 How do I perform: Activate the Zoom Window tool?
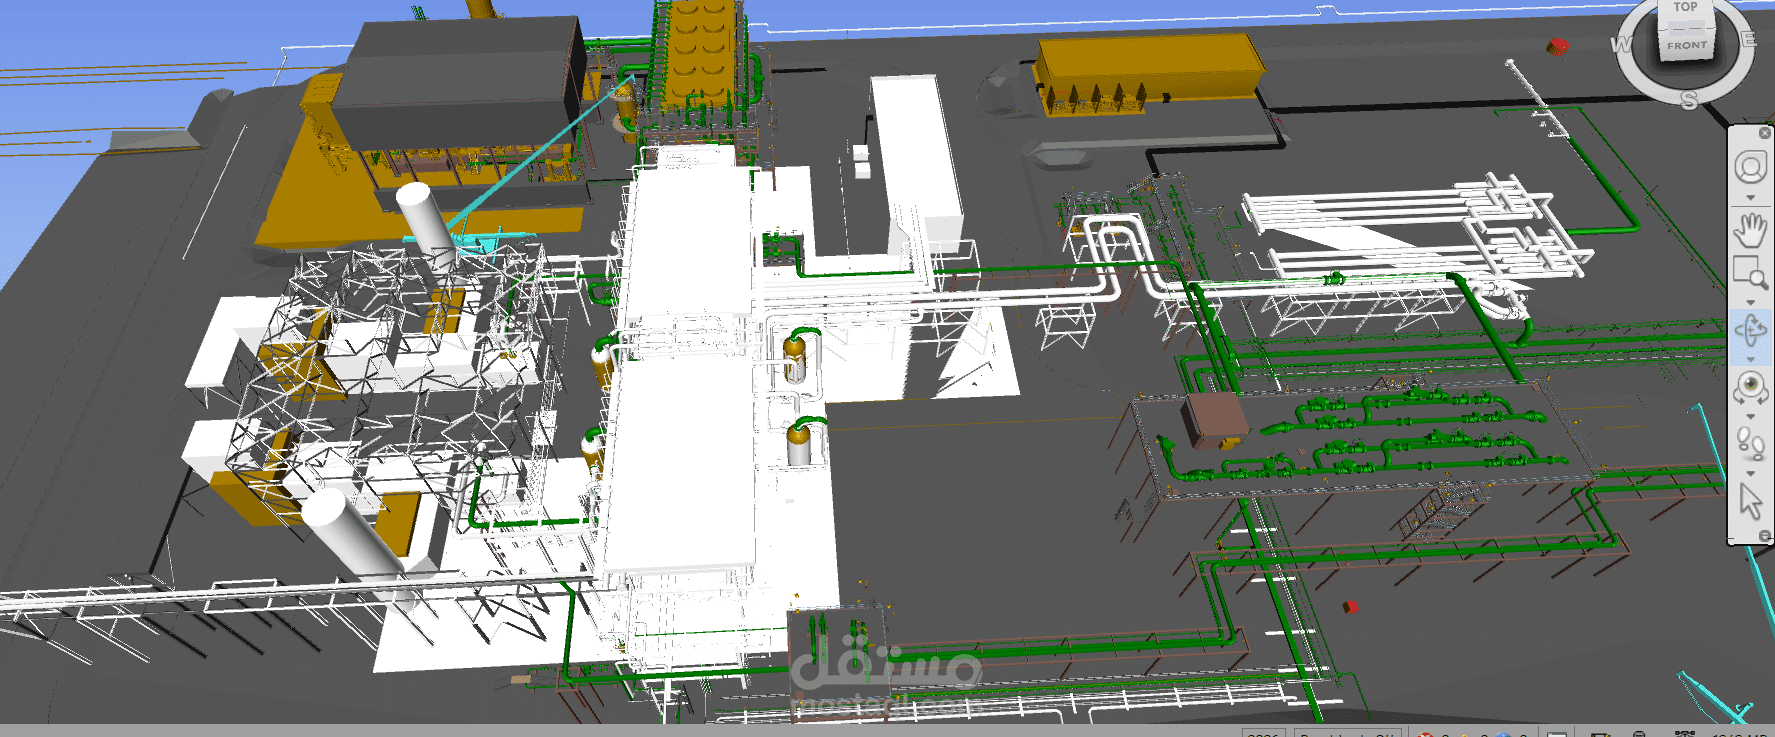(1750, 272)
